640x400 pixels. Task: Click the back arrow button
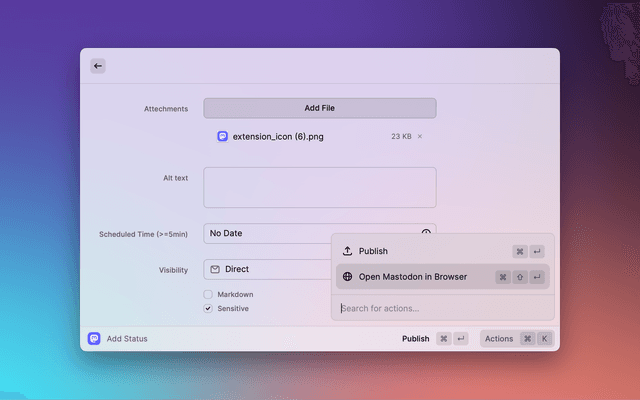pos(97,66)
